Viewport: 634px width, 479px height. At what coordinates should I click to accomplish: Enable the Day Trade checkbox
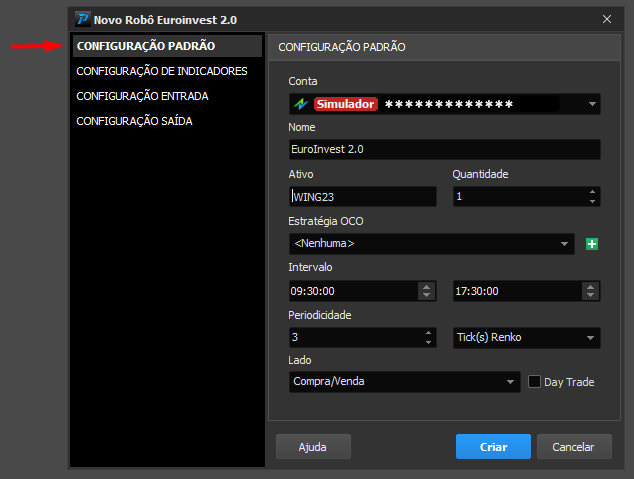[534, 382]
